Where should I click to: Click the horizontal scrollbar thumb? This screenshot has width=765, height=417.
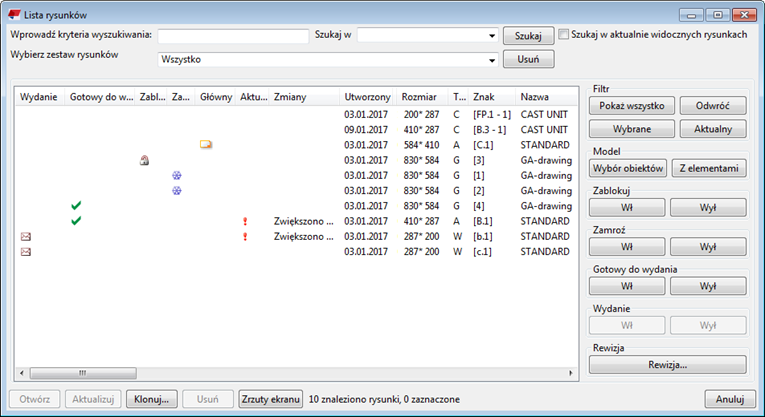click(x=83, y=373)
